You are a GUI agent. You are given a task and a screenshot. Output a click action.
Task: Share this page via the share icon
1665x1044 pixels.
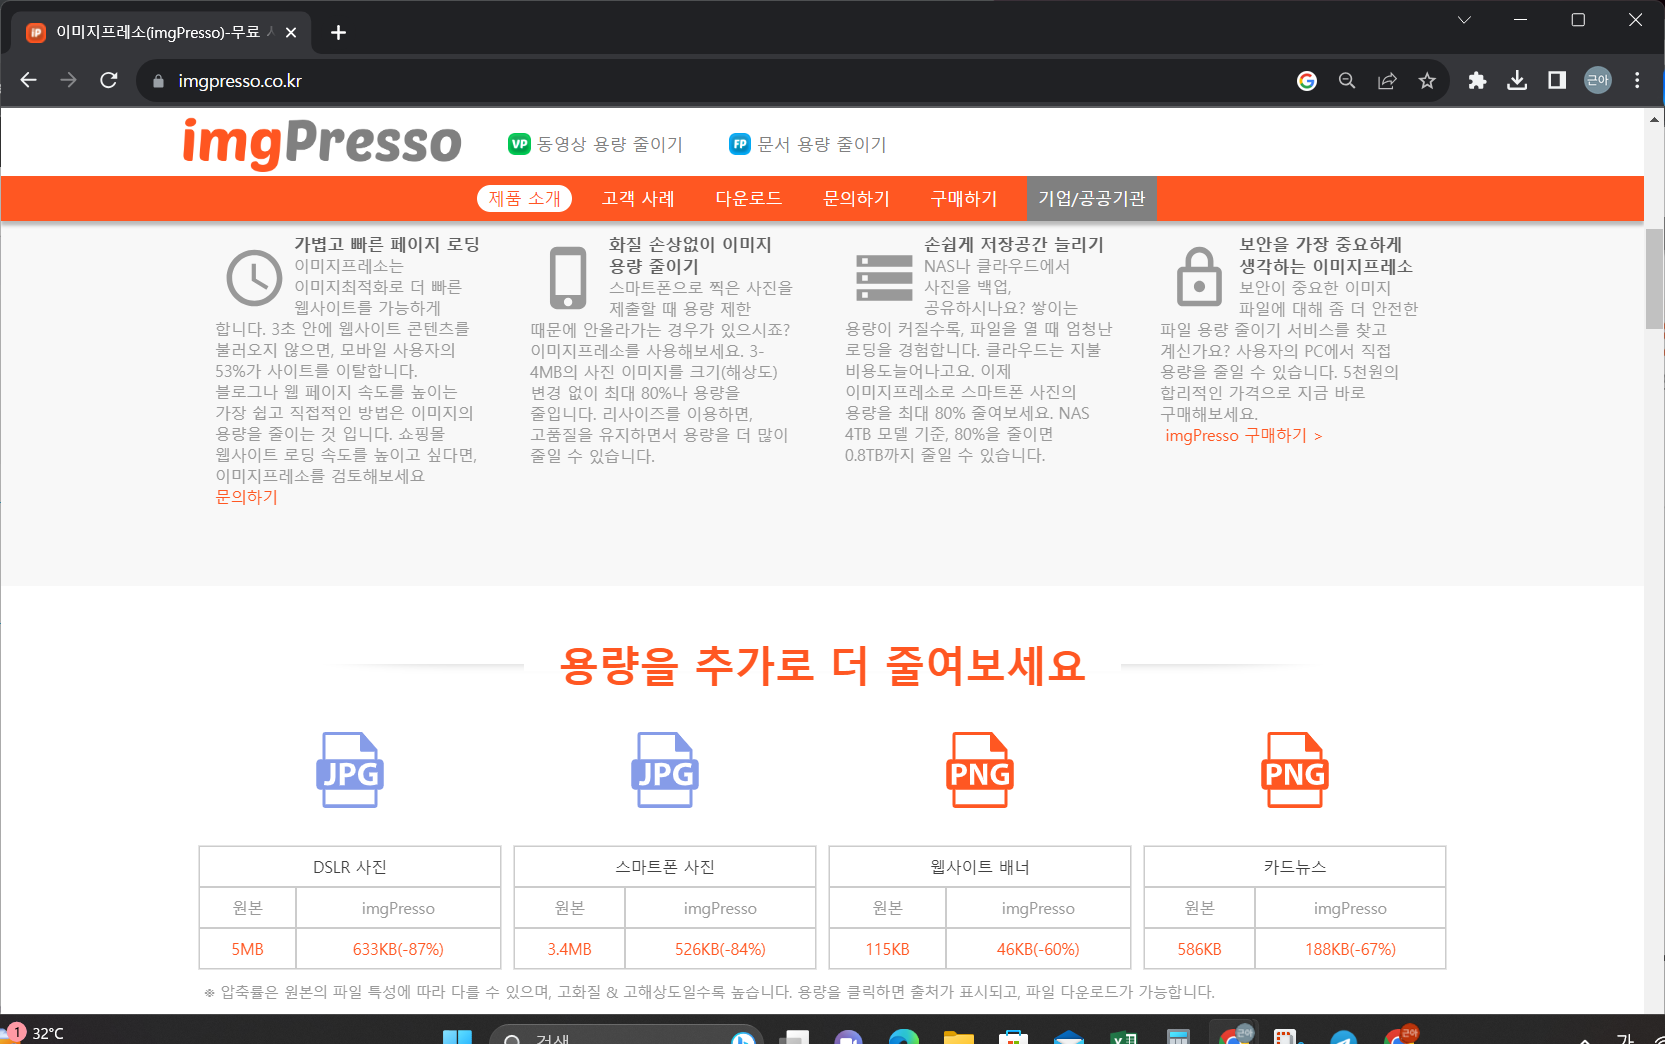tap(1387, 81)
